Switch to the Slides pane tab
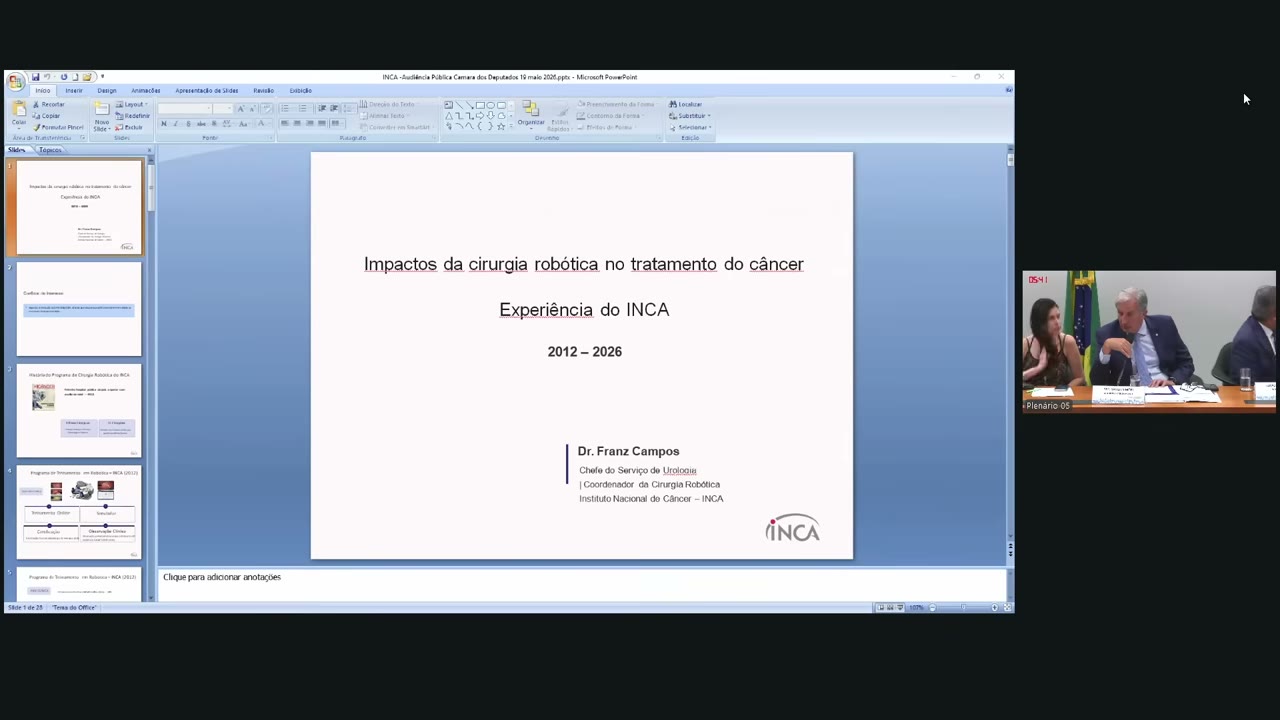 [17, 150]
